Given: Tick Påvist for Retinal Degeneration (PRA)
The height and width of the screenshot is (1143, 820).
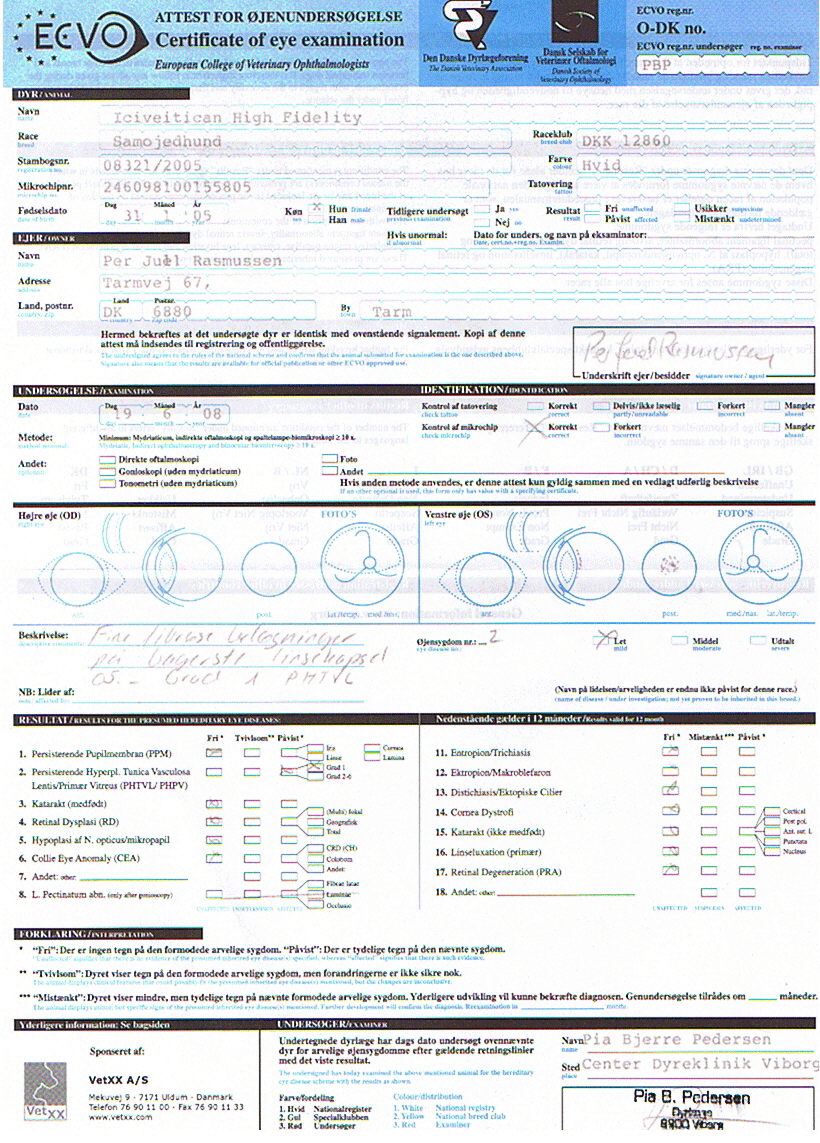Looking at the screenshot, I should point(746,871).
